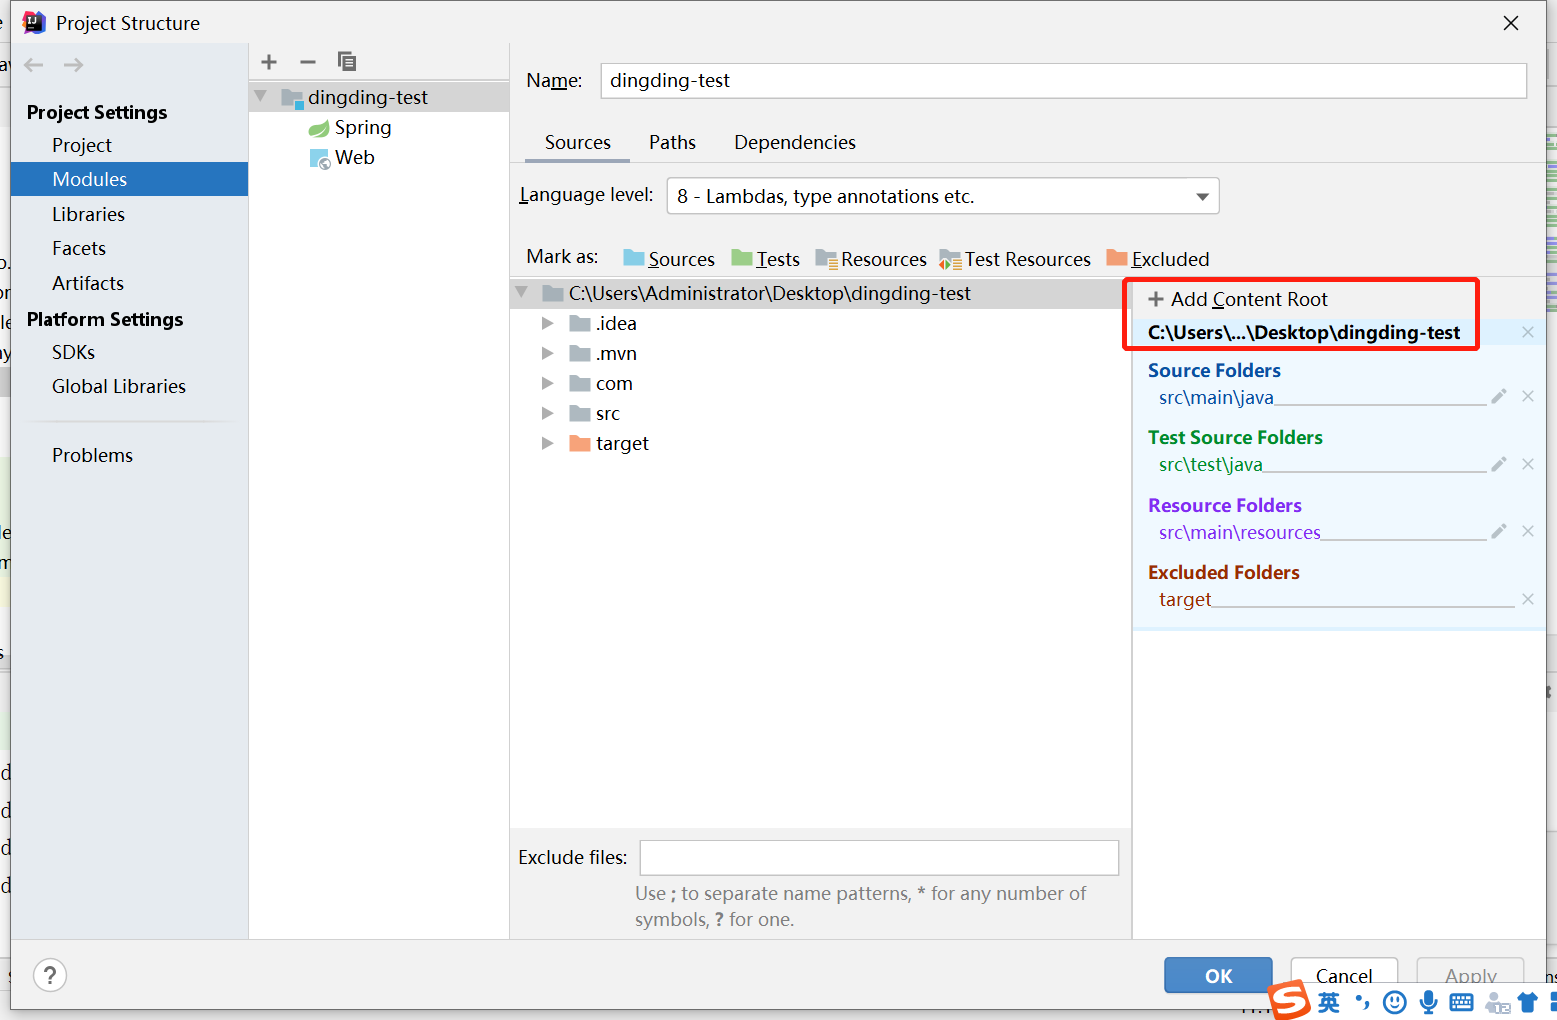1557x1020 pixels.
Task: Unmark src\test\java test folder
Action: tap(1528, 464)
